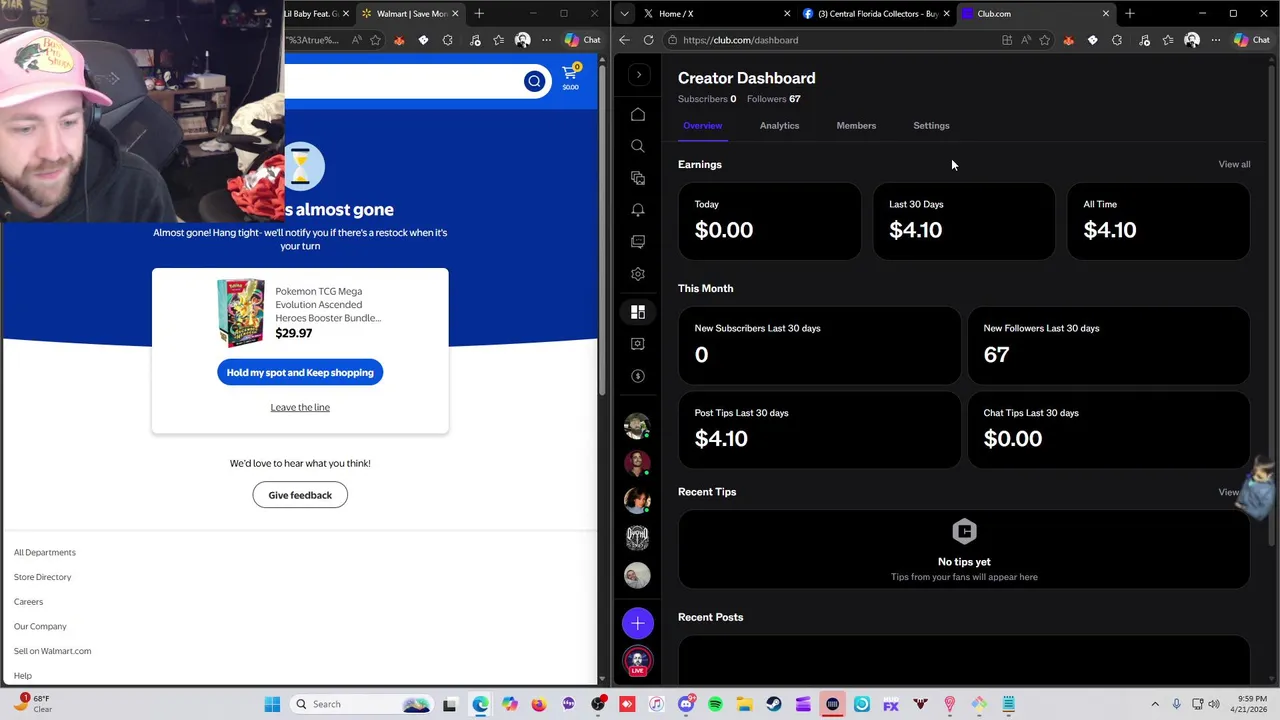This screenshot has height=720, width=1280.
Task: Open the tab list dropdown in right browser
Action: [x=624, y=14]
